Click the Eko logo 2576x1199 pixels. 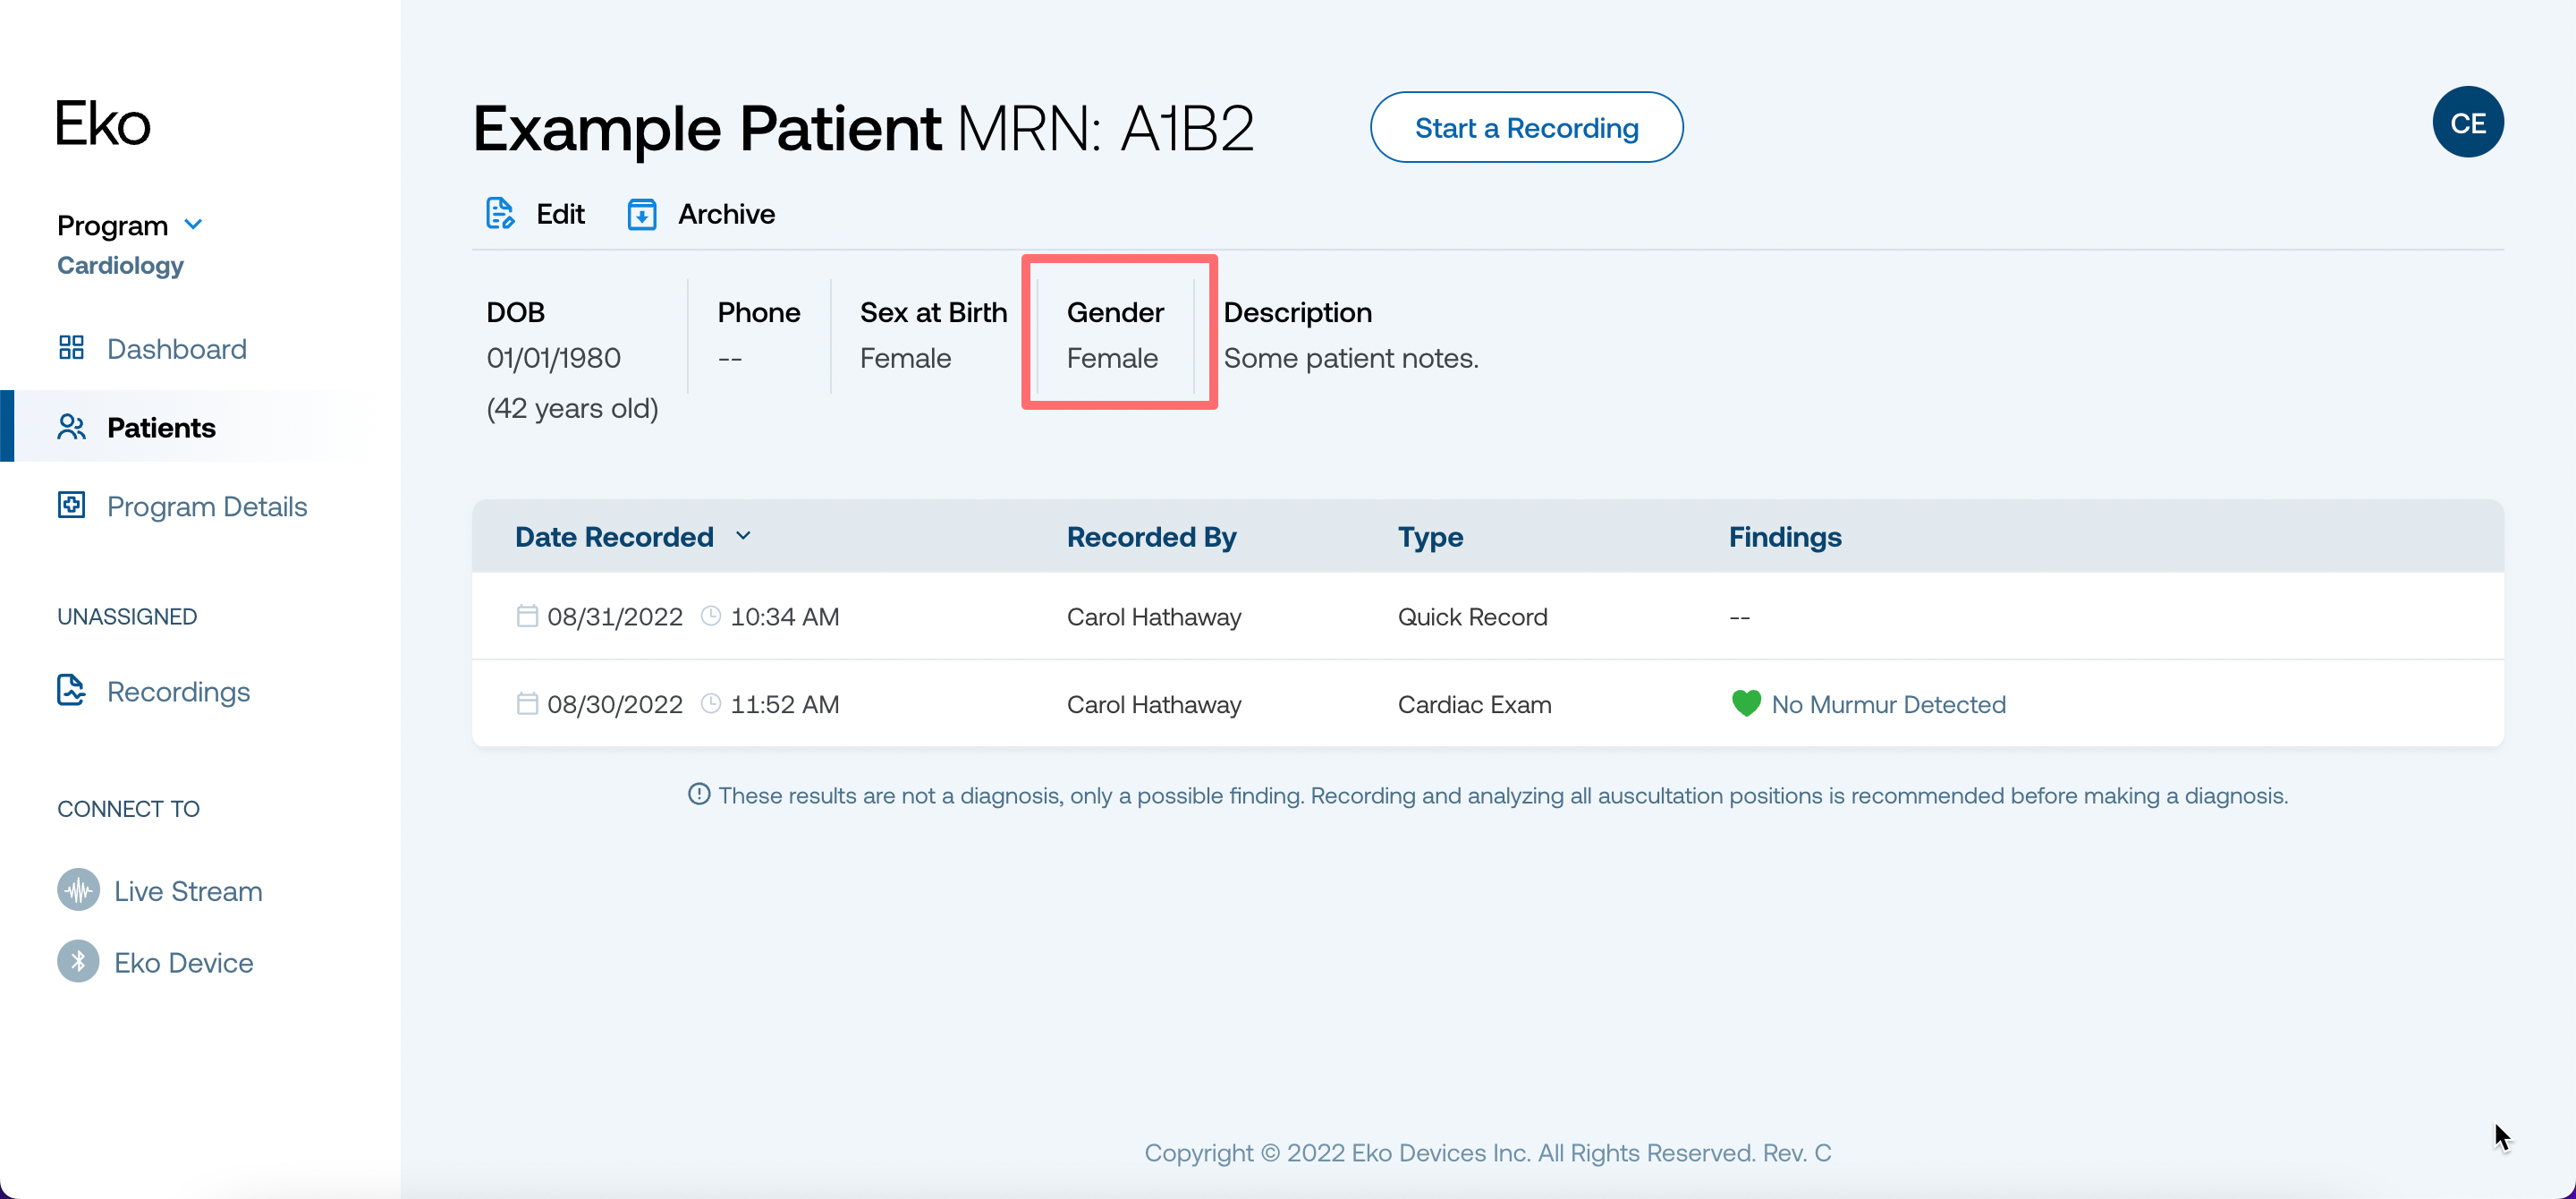(x=103, y=124)
